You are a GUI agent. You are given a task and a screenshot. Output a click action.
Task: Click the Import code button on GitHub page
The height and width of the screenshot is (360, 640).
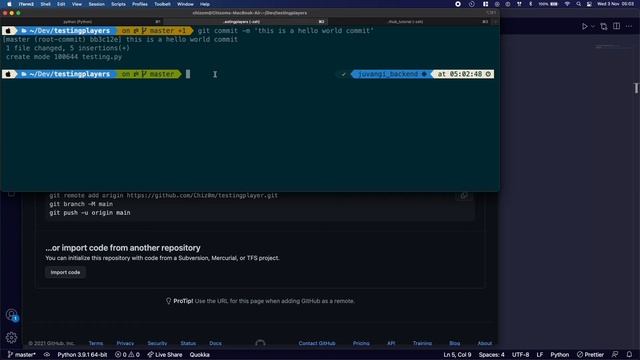point(65,272)
